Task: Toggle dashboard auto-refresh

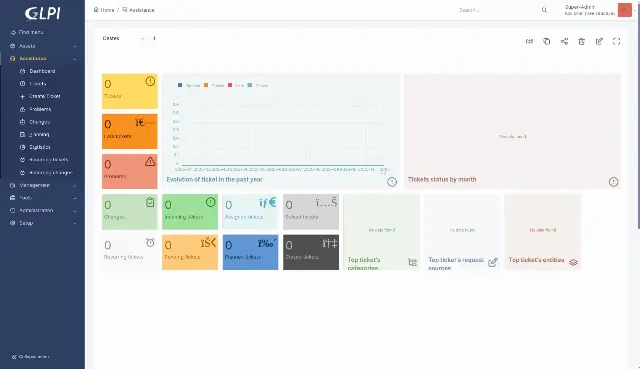Action: point(529,41)
